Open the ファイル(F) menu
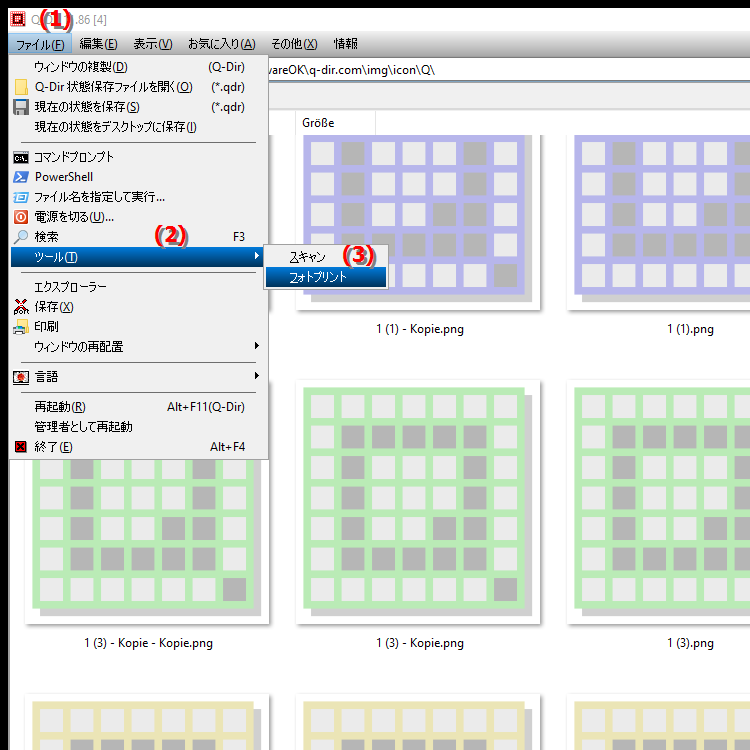750x750 pixels. click(x=40, y=44)
